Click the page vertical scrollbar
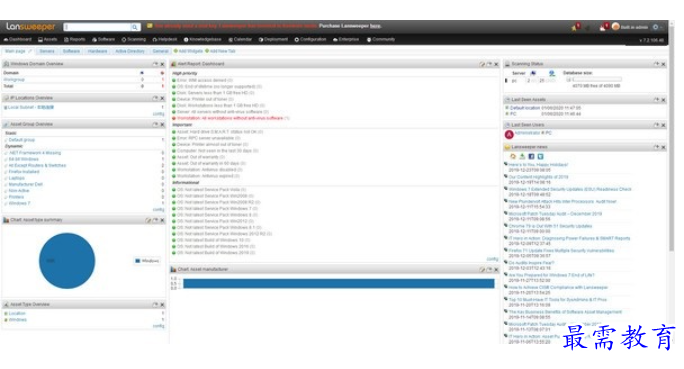Screen dimensions: 684x369 671,140
